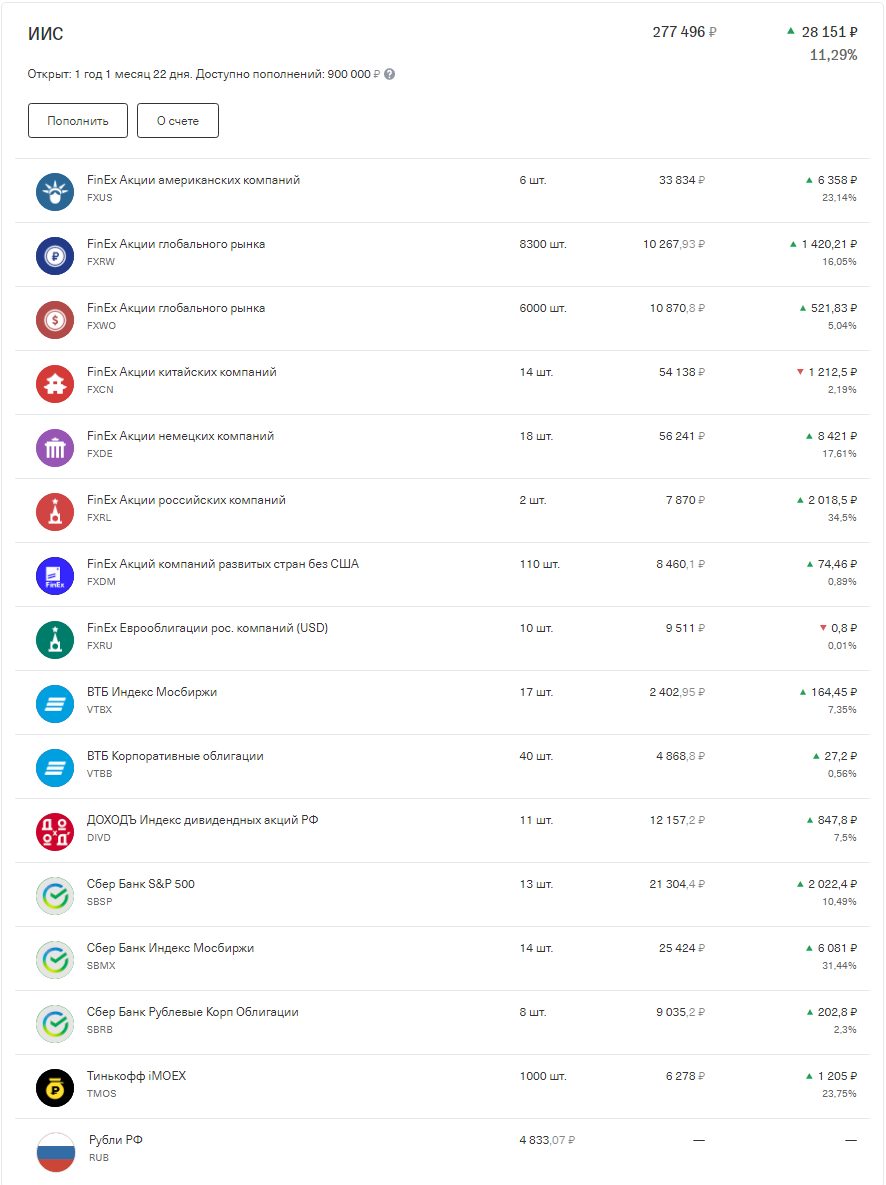
Task: Click ruble balance 4 833,07 ₽
Action: 547,1140
